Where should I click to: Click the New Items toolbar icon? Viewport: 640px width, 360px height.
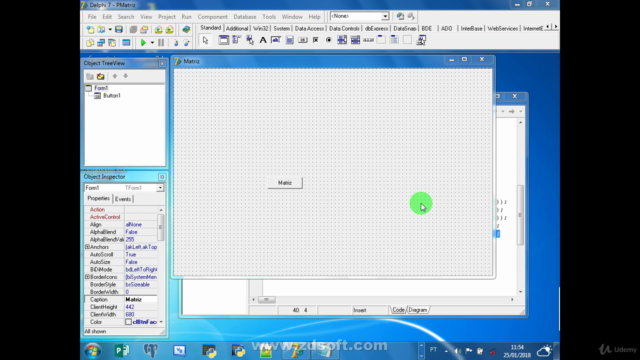(x=90, y=29)
